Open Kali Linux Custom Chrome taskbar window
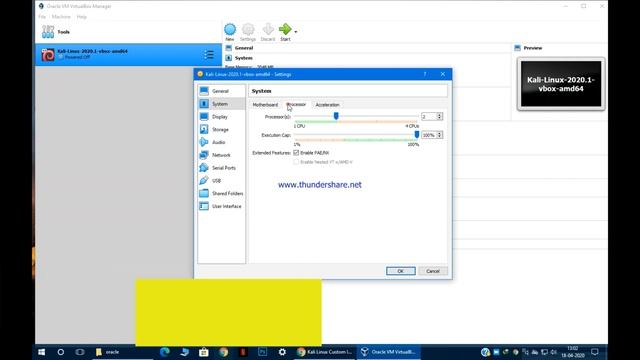This screenshot has height=360, width=640. coord(325,352)
